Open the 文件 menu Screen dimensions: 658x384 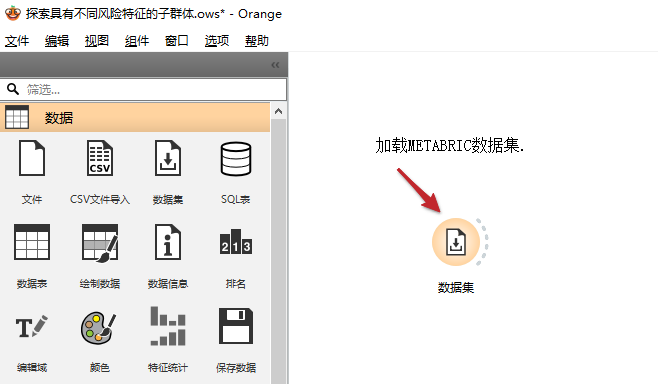(17, 41)
